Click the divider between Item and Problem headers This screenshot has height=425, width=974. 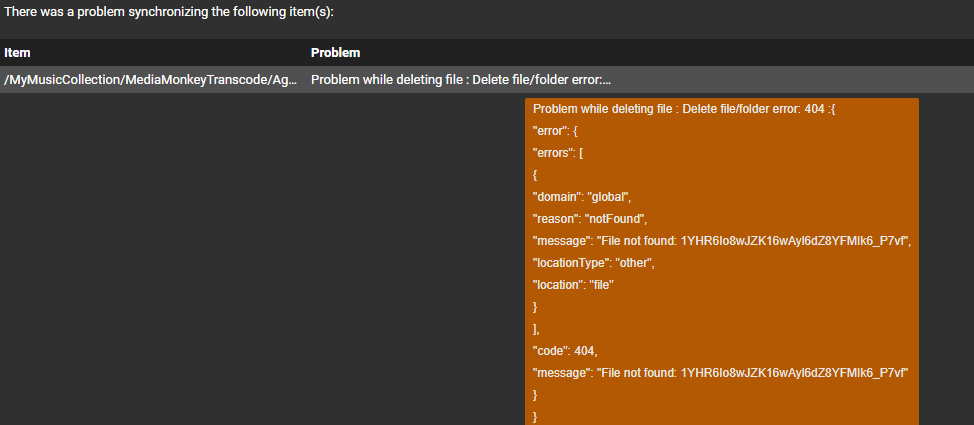point(307,52)
